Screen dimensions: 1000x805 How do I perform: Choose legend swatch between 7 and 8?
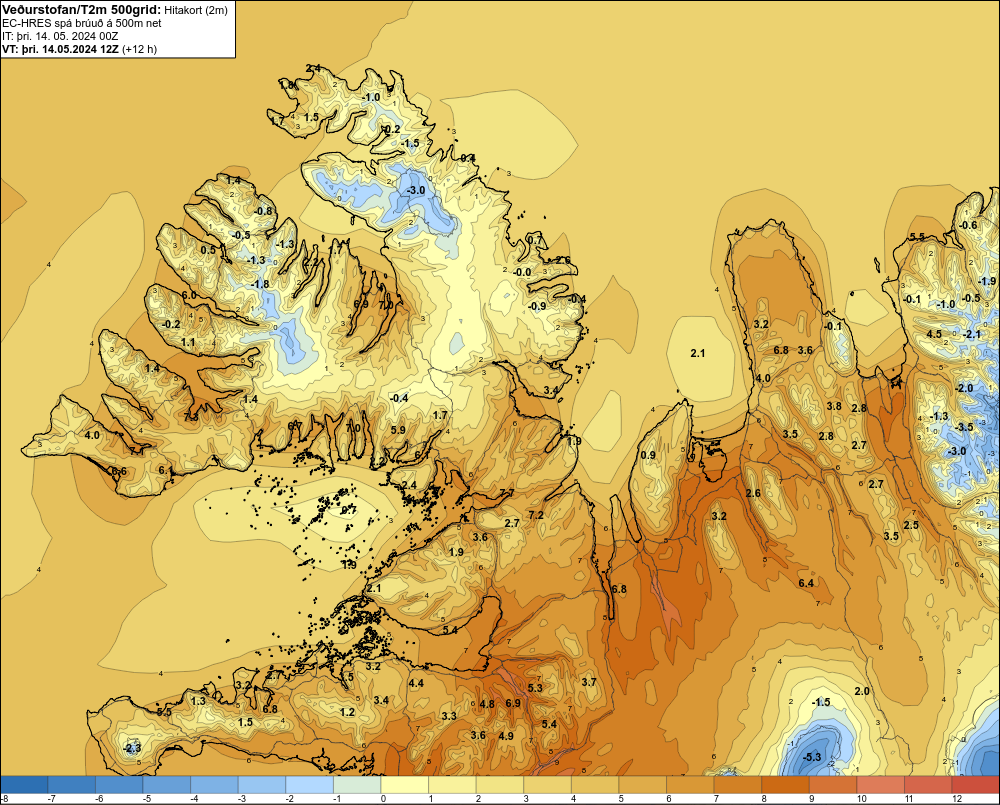coord(738,784)
